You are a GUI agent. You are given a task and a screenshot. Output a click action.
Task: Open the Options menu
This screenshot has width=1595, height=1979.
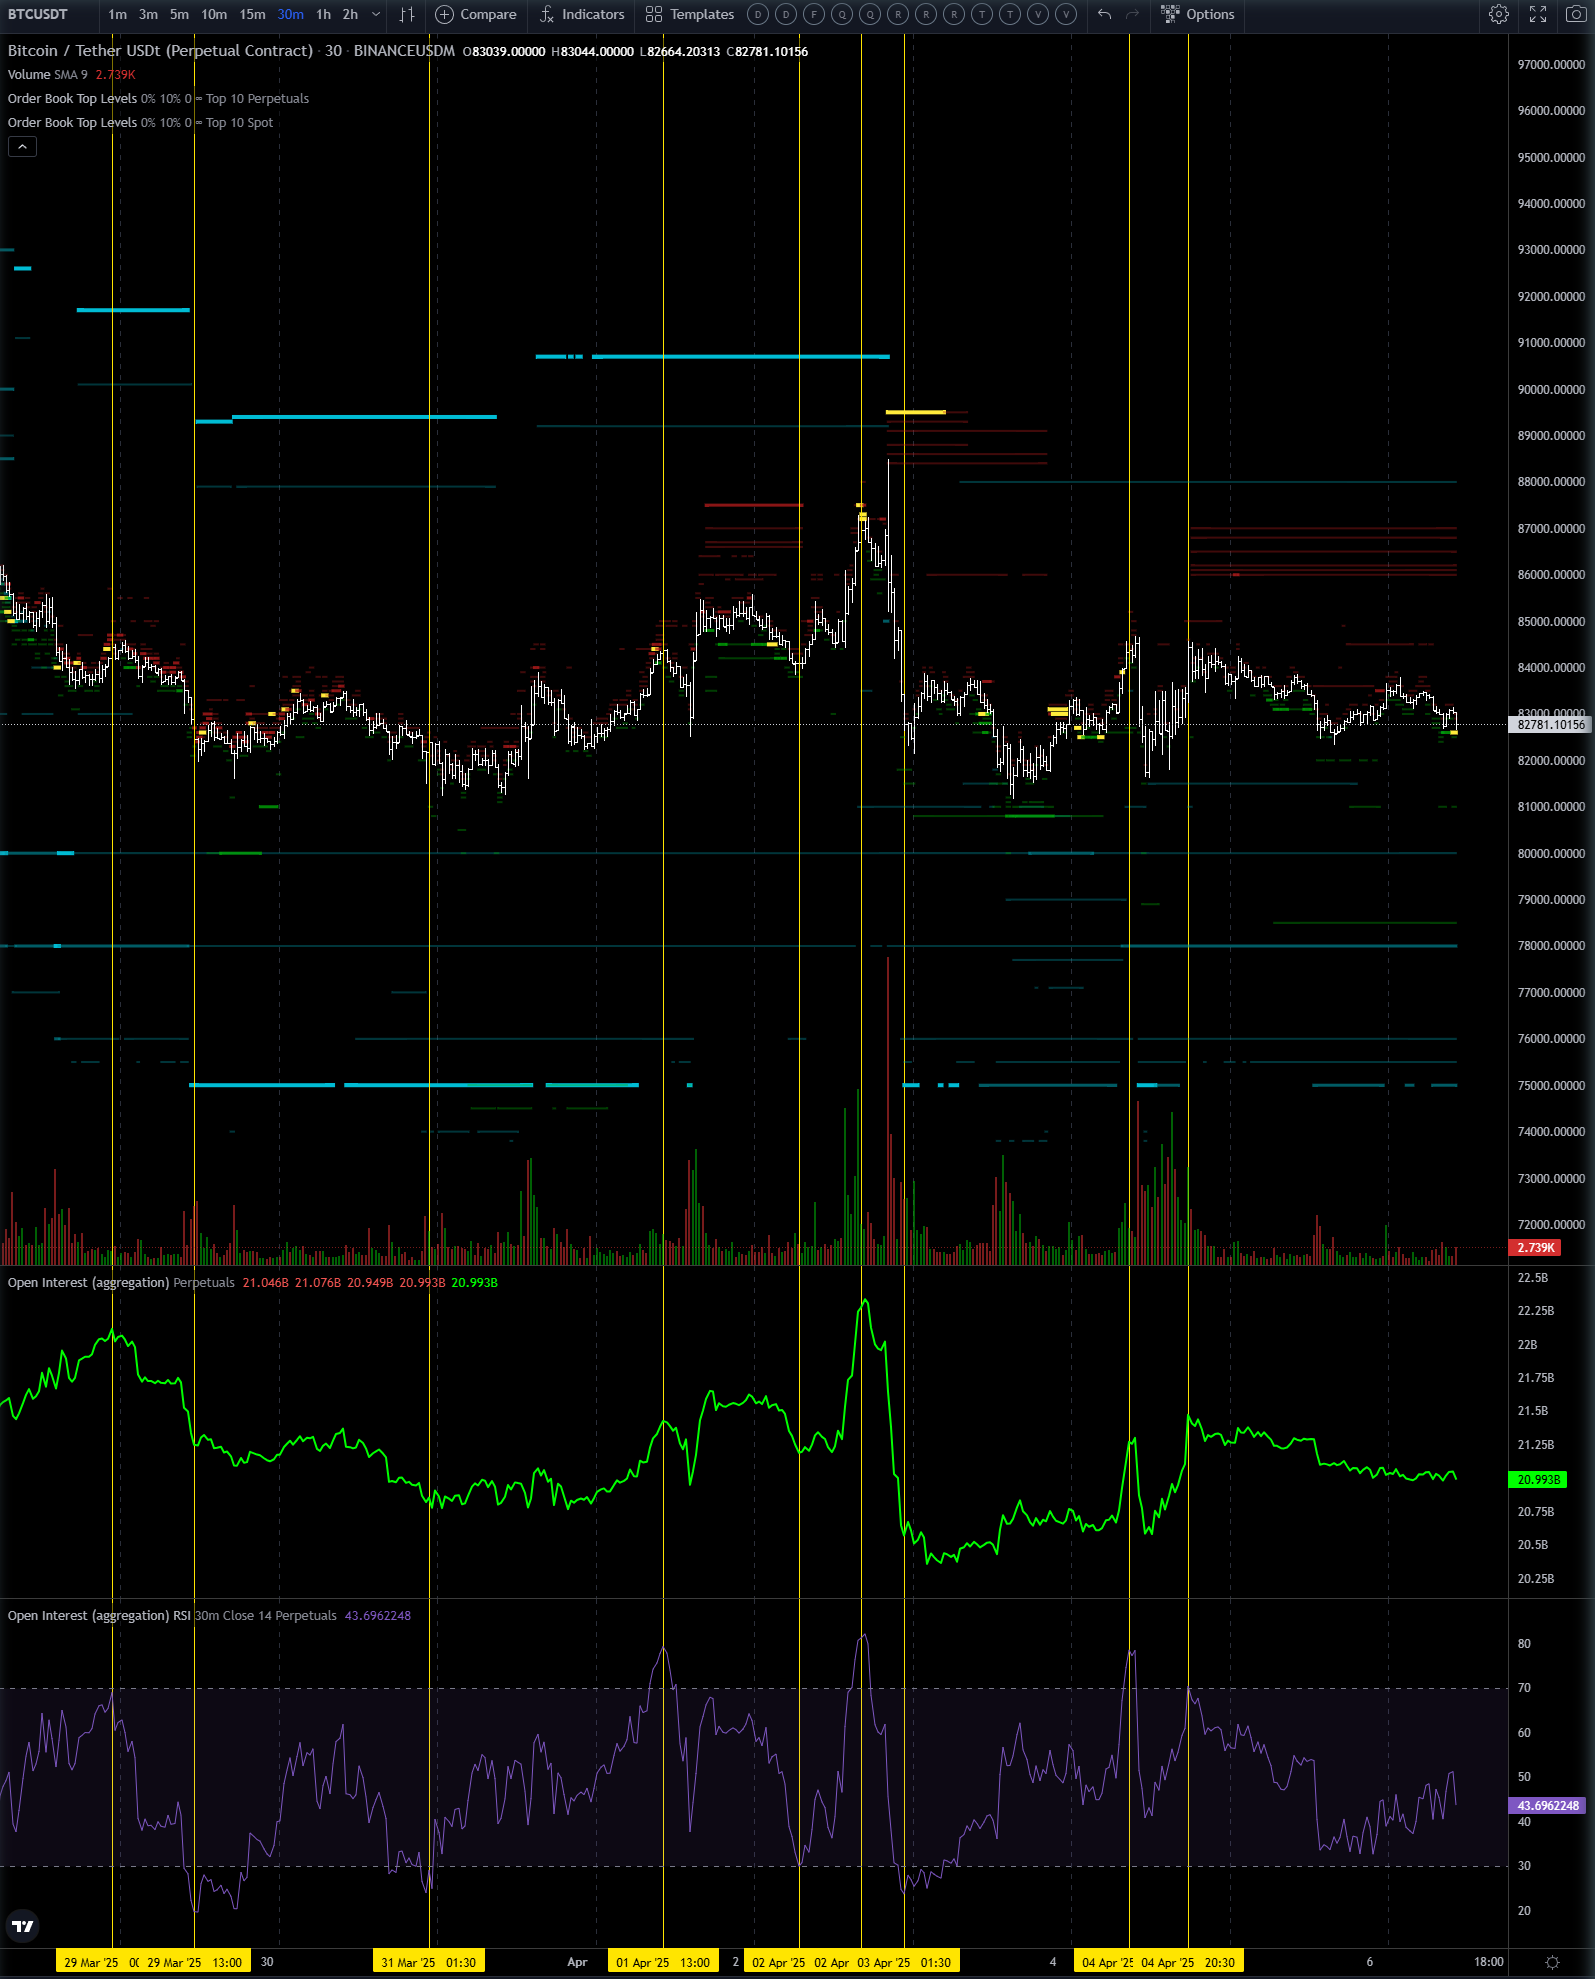coord(1198,14)
